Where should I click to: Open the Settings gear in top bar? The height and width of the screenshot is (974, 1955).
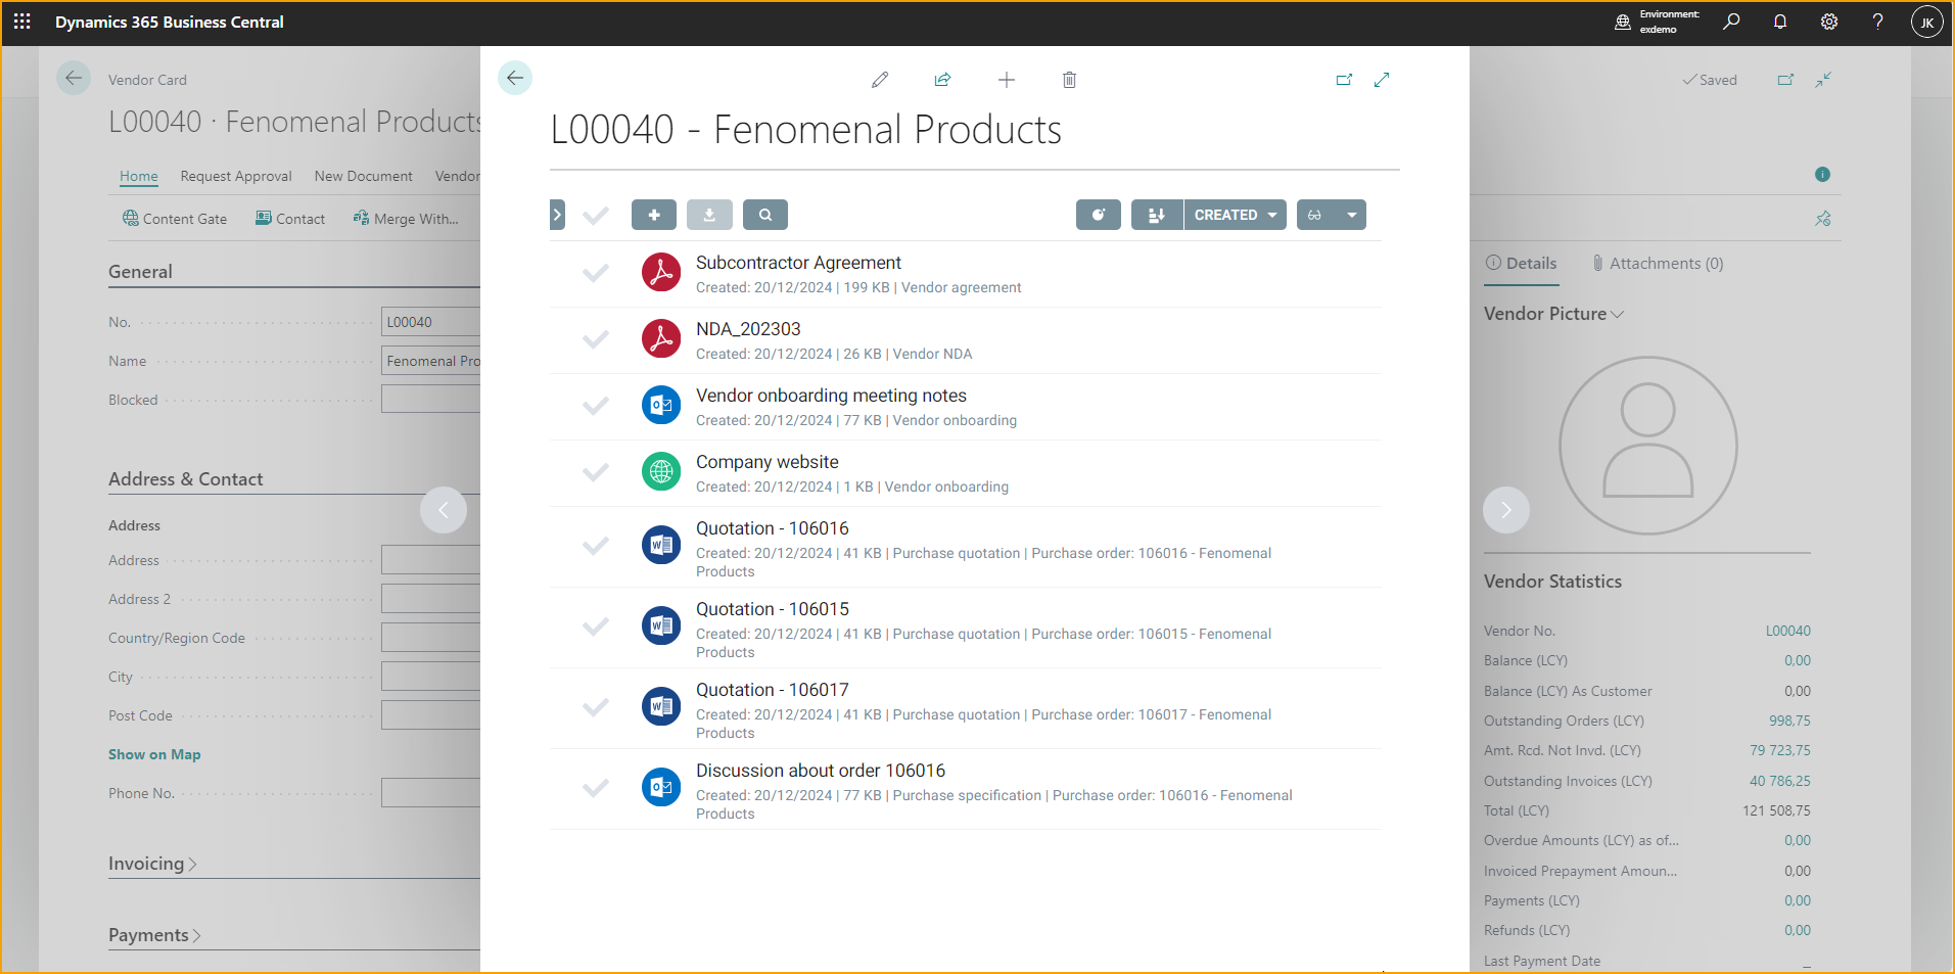(1828, 22)
